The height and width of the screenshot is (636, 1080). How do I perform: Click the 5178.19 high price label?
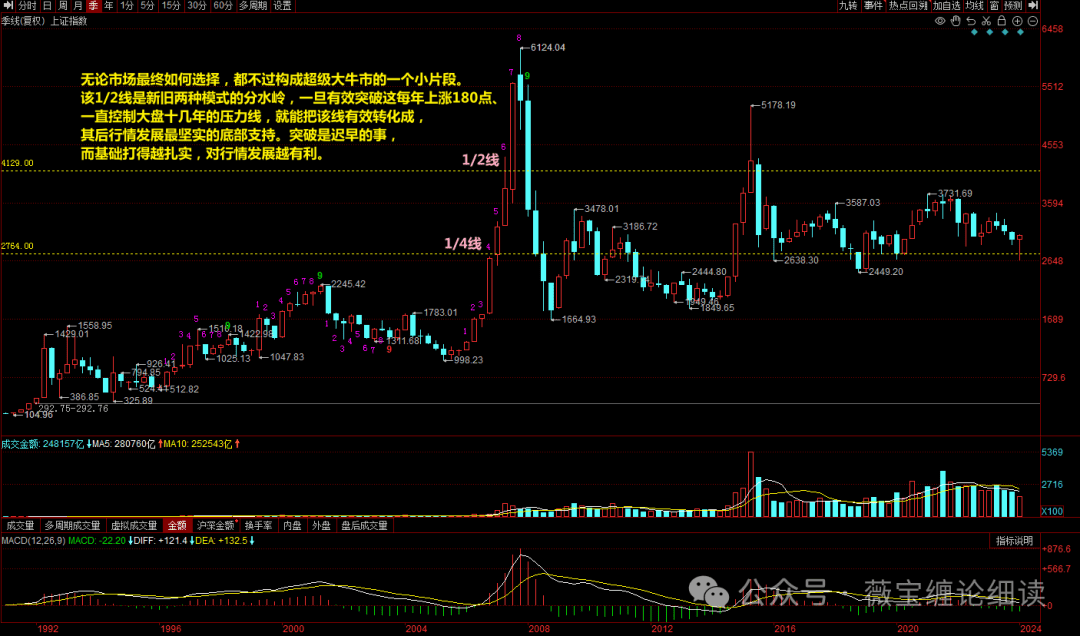tap(778, 105)
